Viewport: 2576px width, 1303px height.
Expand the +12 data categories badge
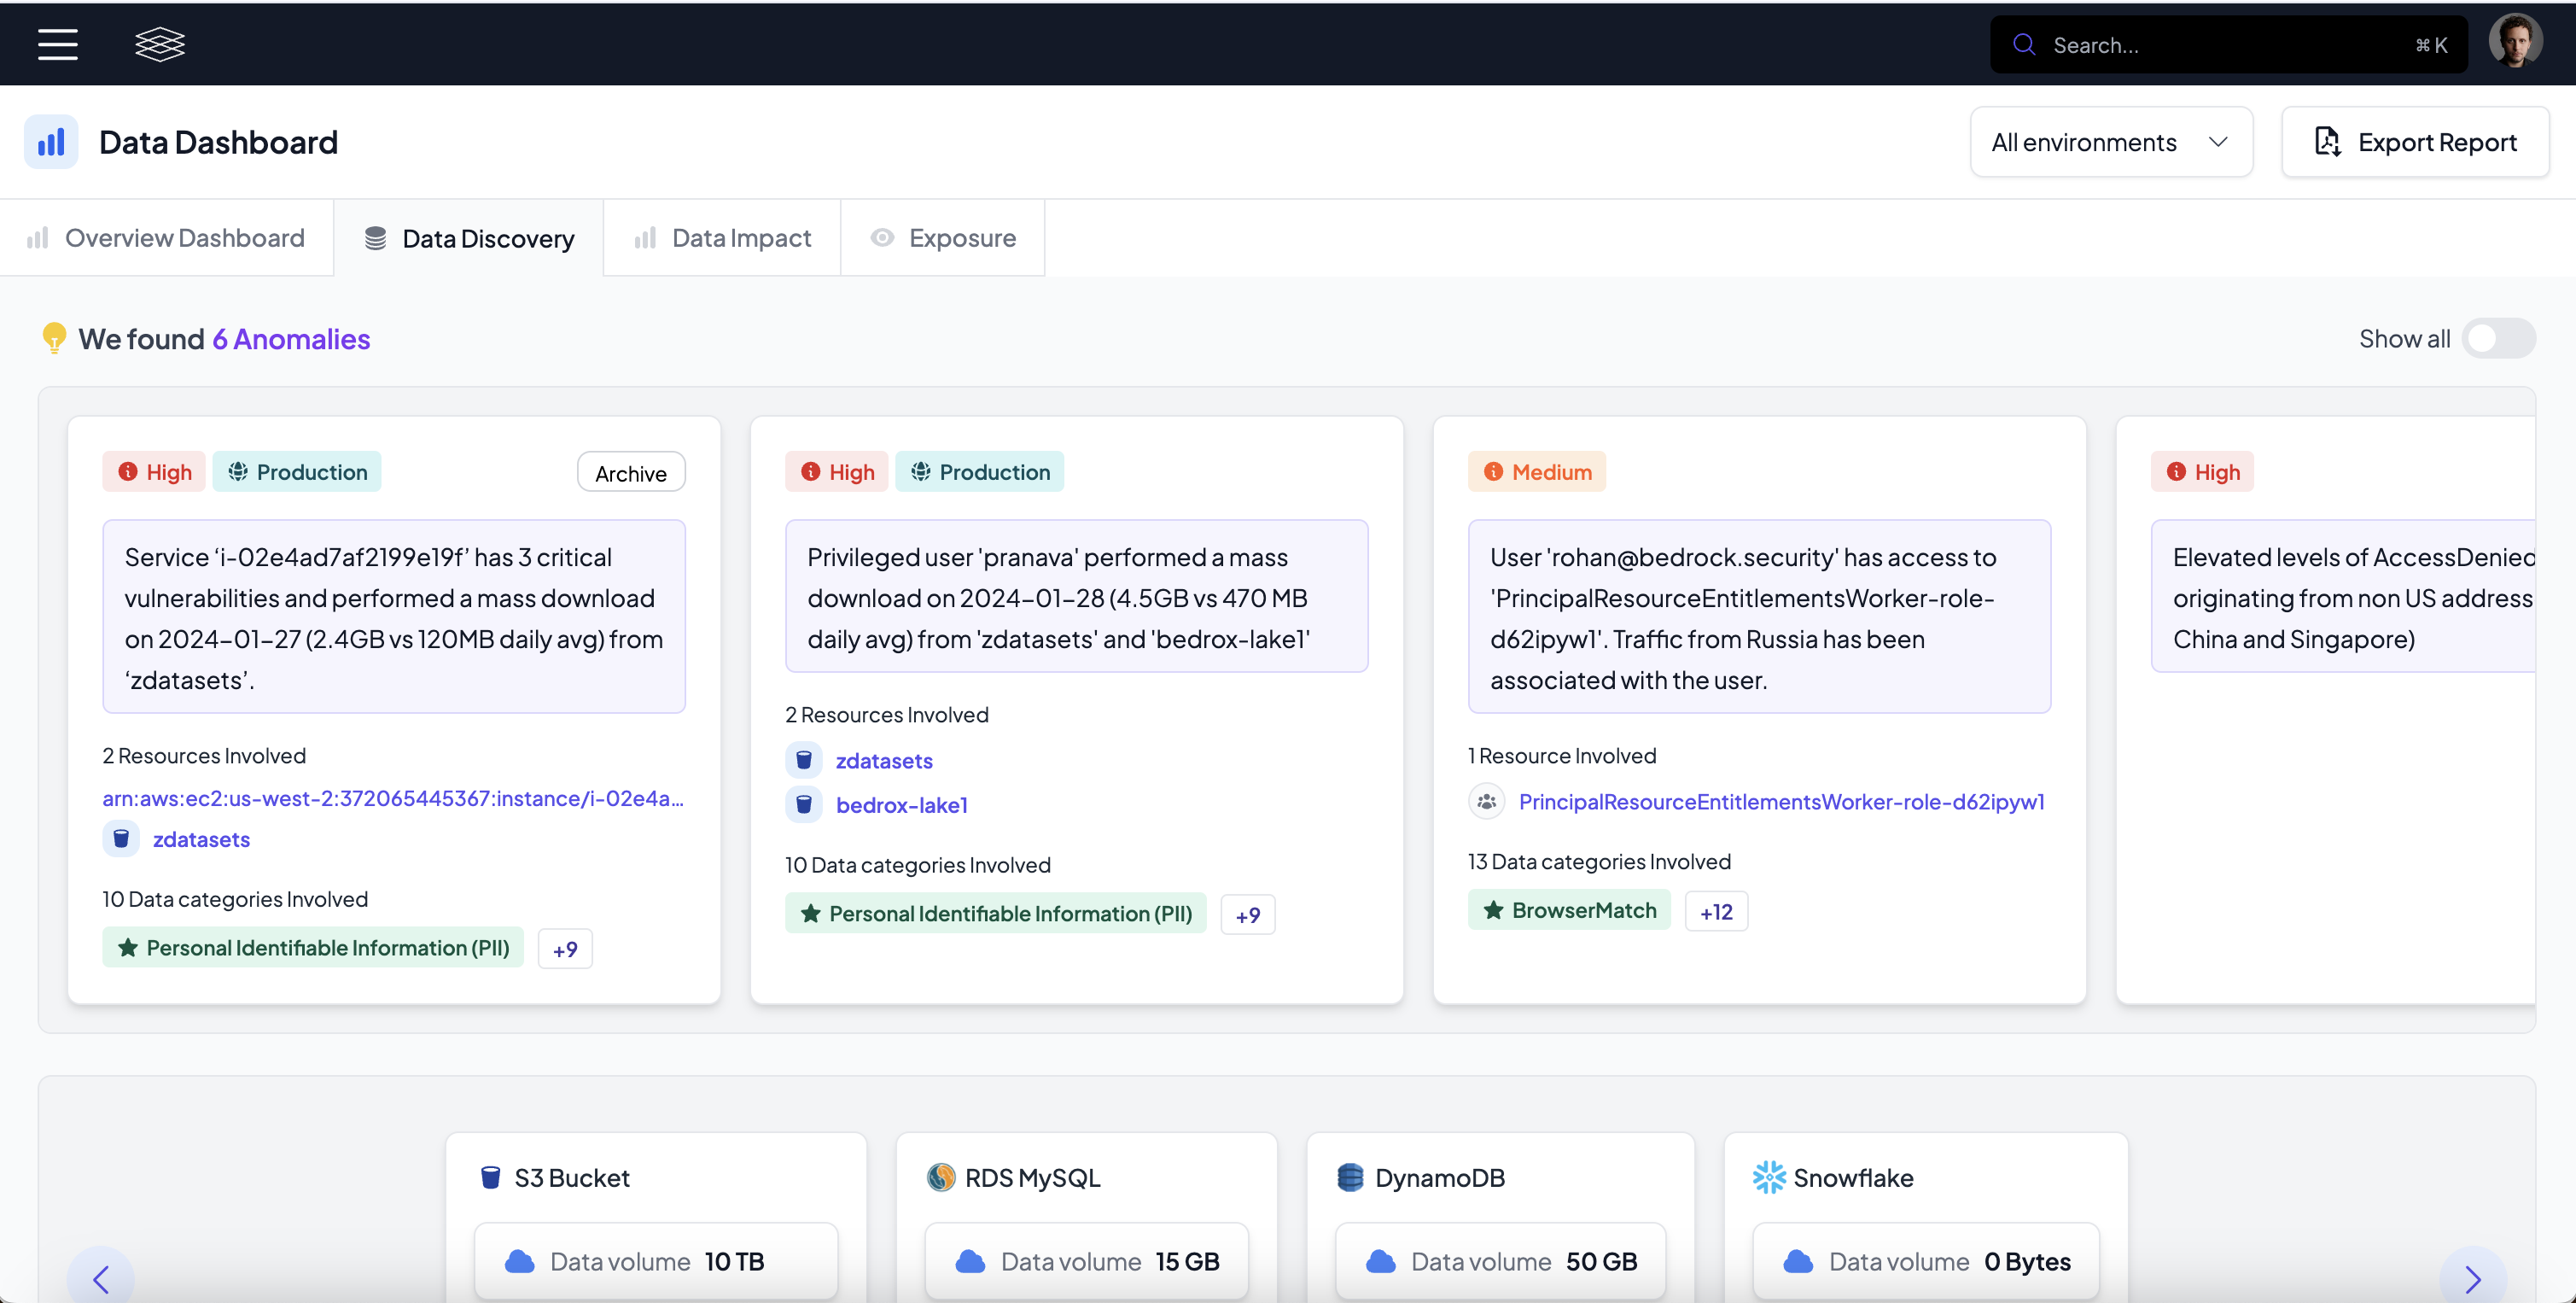tap(1716, 911)
